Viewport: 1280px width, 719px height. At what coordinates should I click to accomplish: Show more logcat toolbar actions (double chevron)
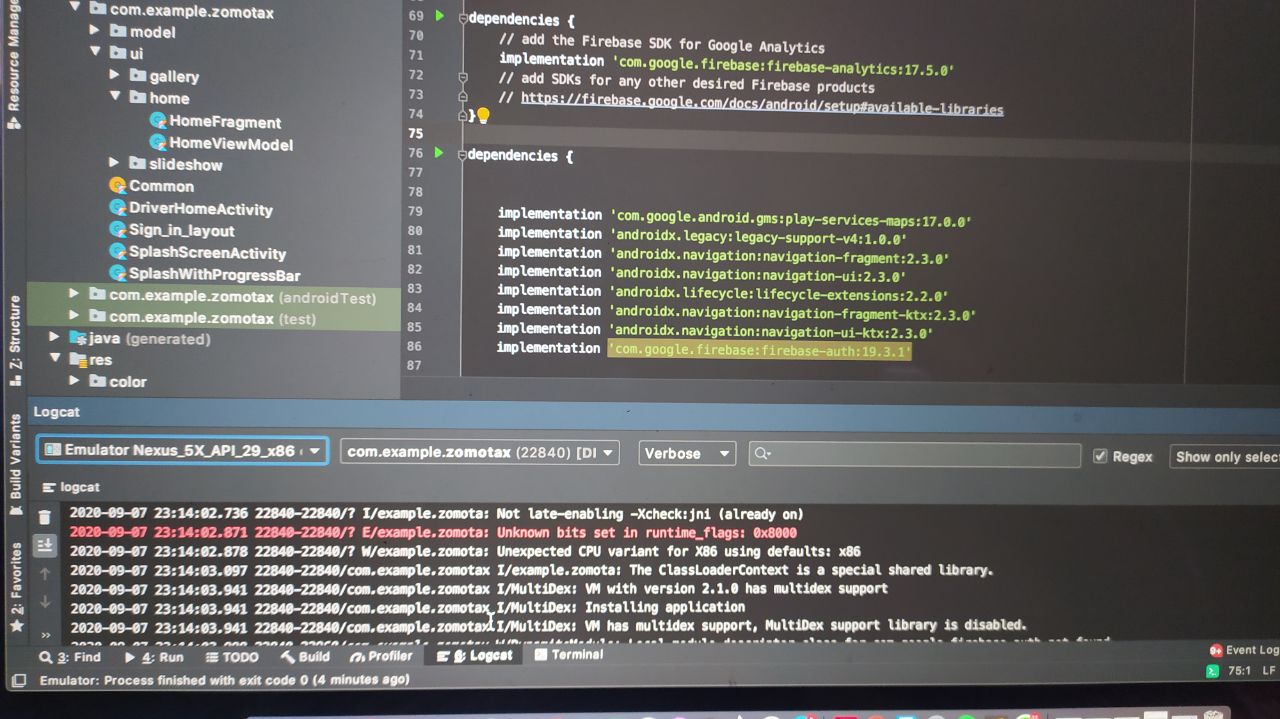(45, 634)
